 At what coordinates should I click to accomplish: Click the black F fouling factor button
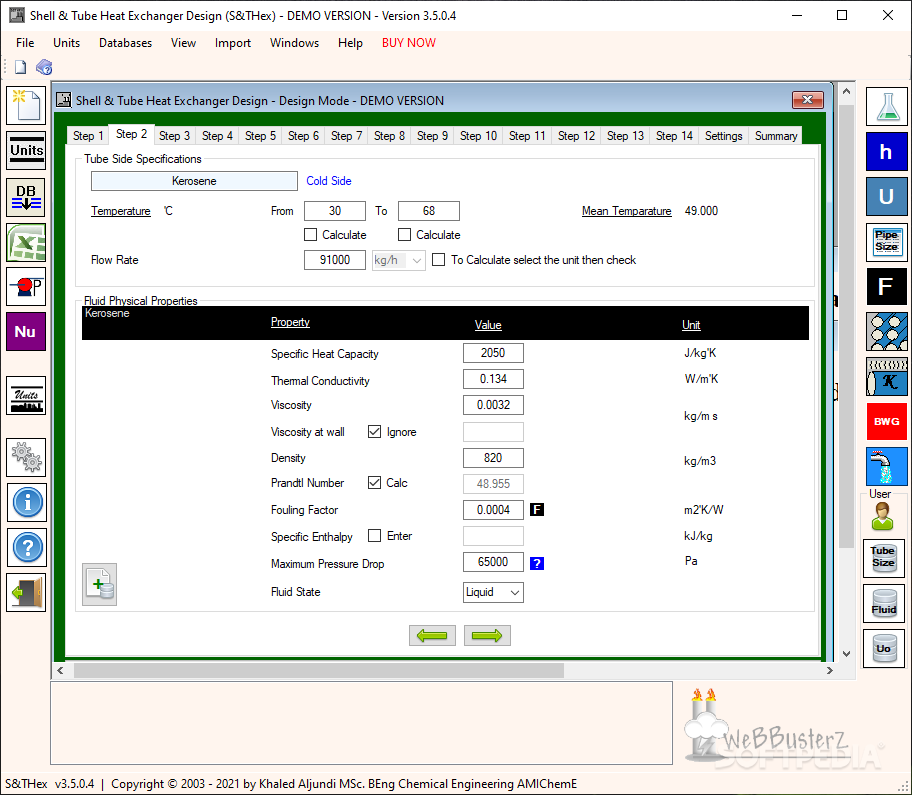pyautogui.click(x=537, y=510)
